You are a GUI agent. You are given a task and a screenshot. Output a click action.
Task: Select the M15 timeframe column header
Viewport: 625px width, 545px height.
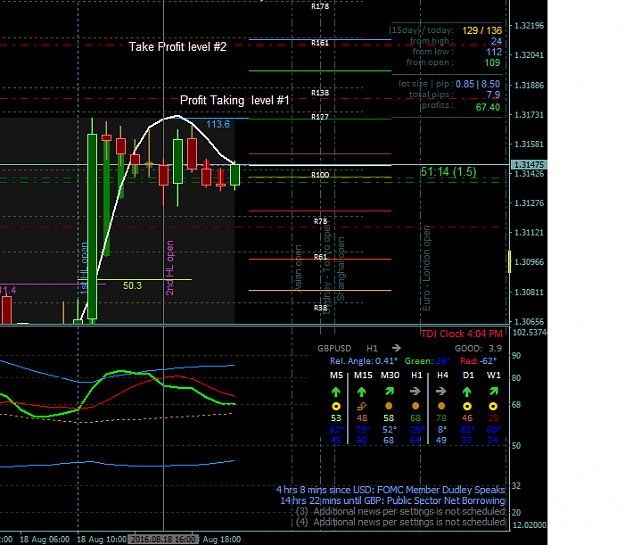(363, 375)
